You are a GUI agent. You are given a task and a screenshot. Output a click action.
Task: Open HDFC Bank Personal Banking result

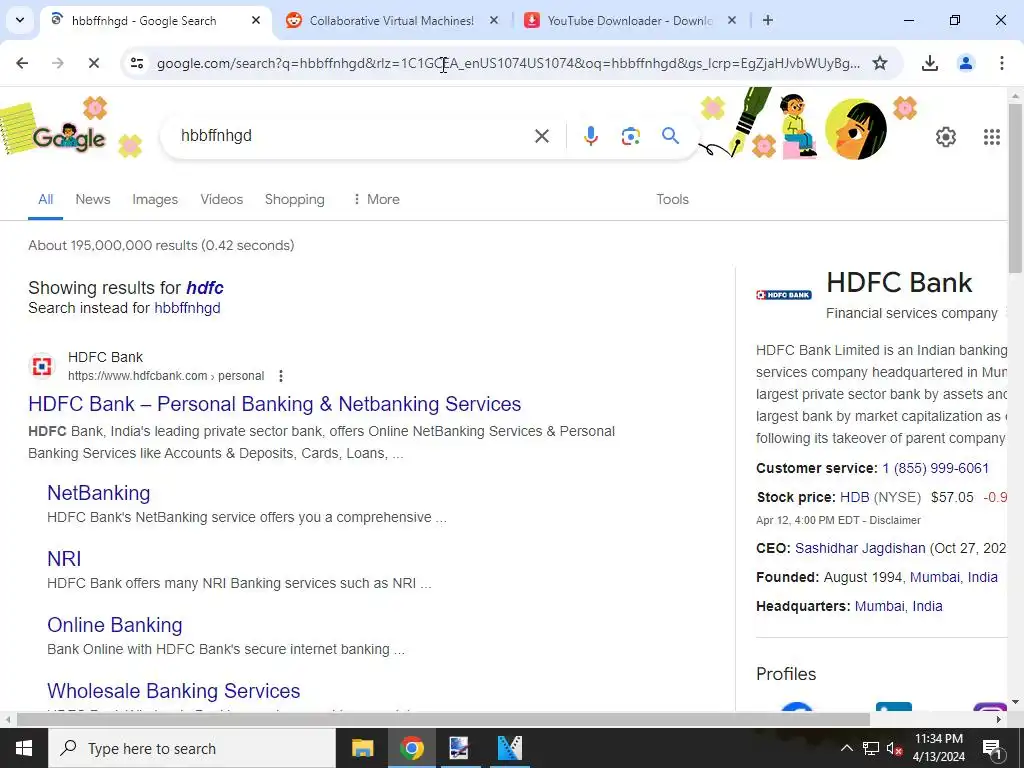click(x=274, y=404)
